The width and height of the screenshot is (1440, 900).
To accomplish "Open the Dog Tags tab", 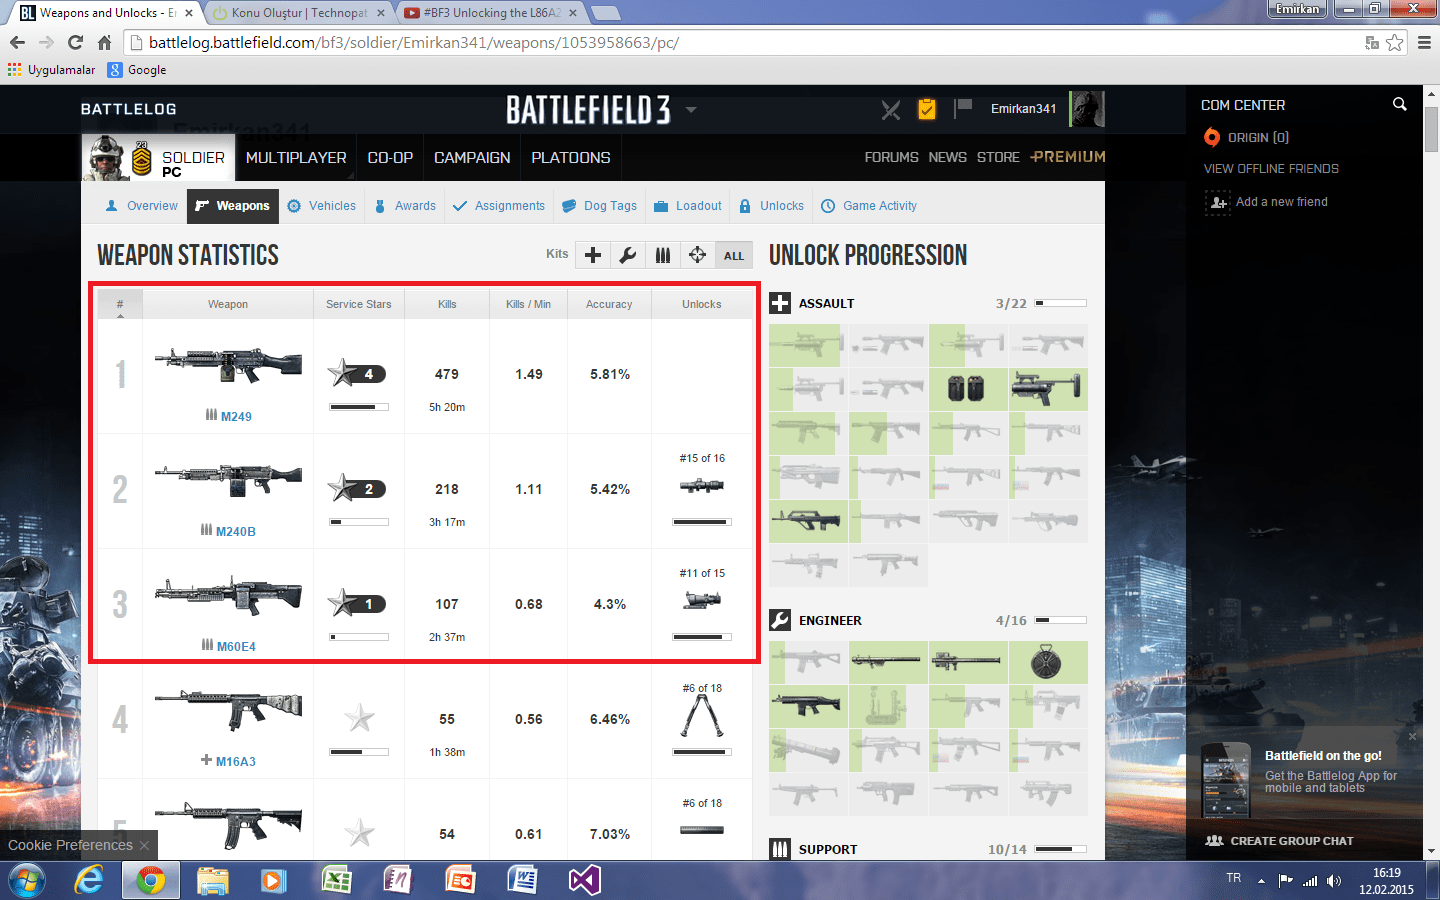I will (600, 206).
